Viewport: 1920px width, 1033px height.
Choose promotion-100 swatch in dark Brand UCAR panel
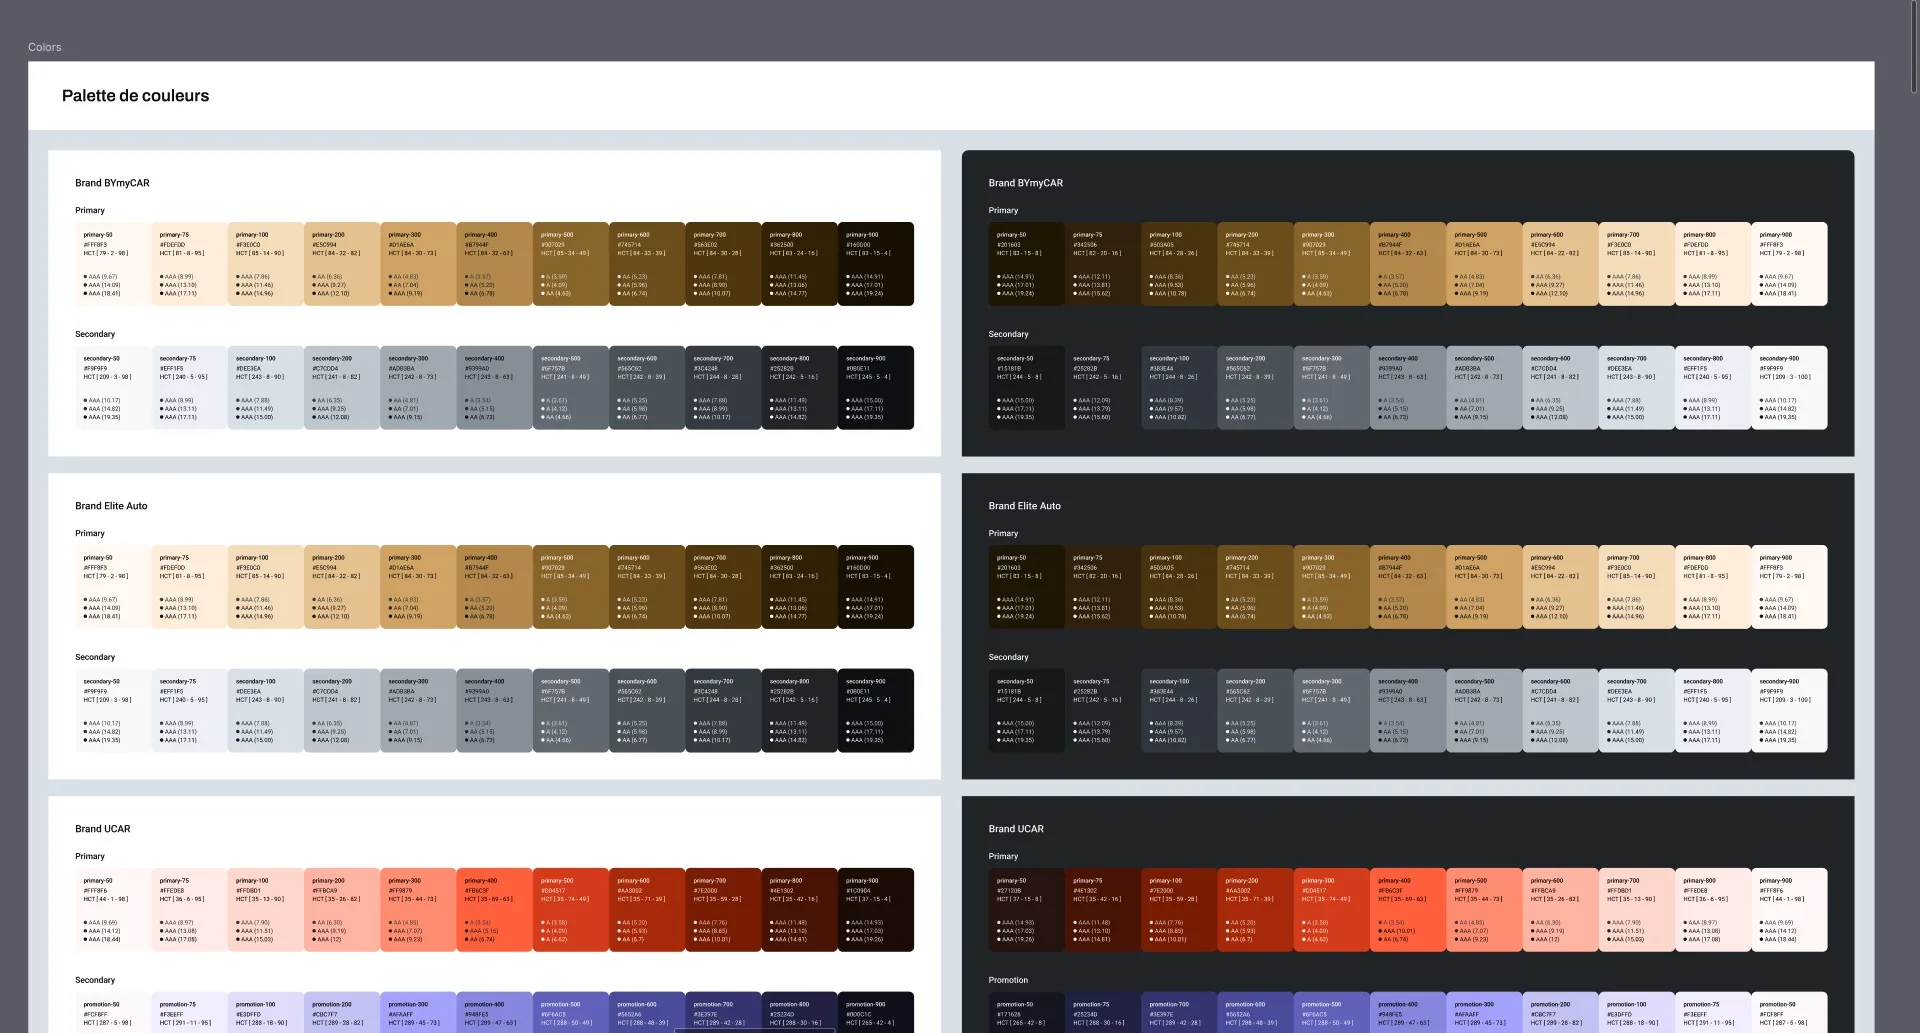(x=1637, y=1012)
